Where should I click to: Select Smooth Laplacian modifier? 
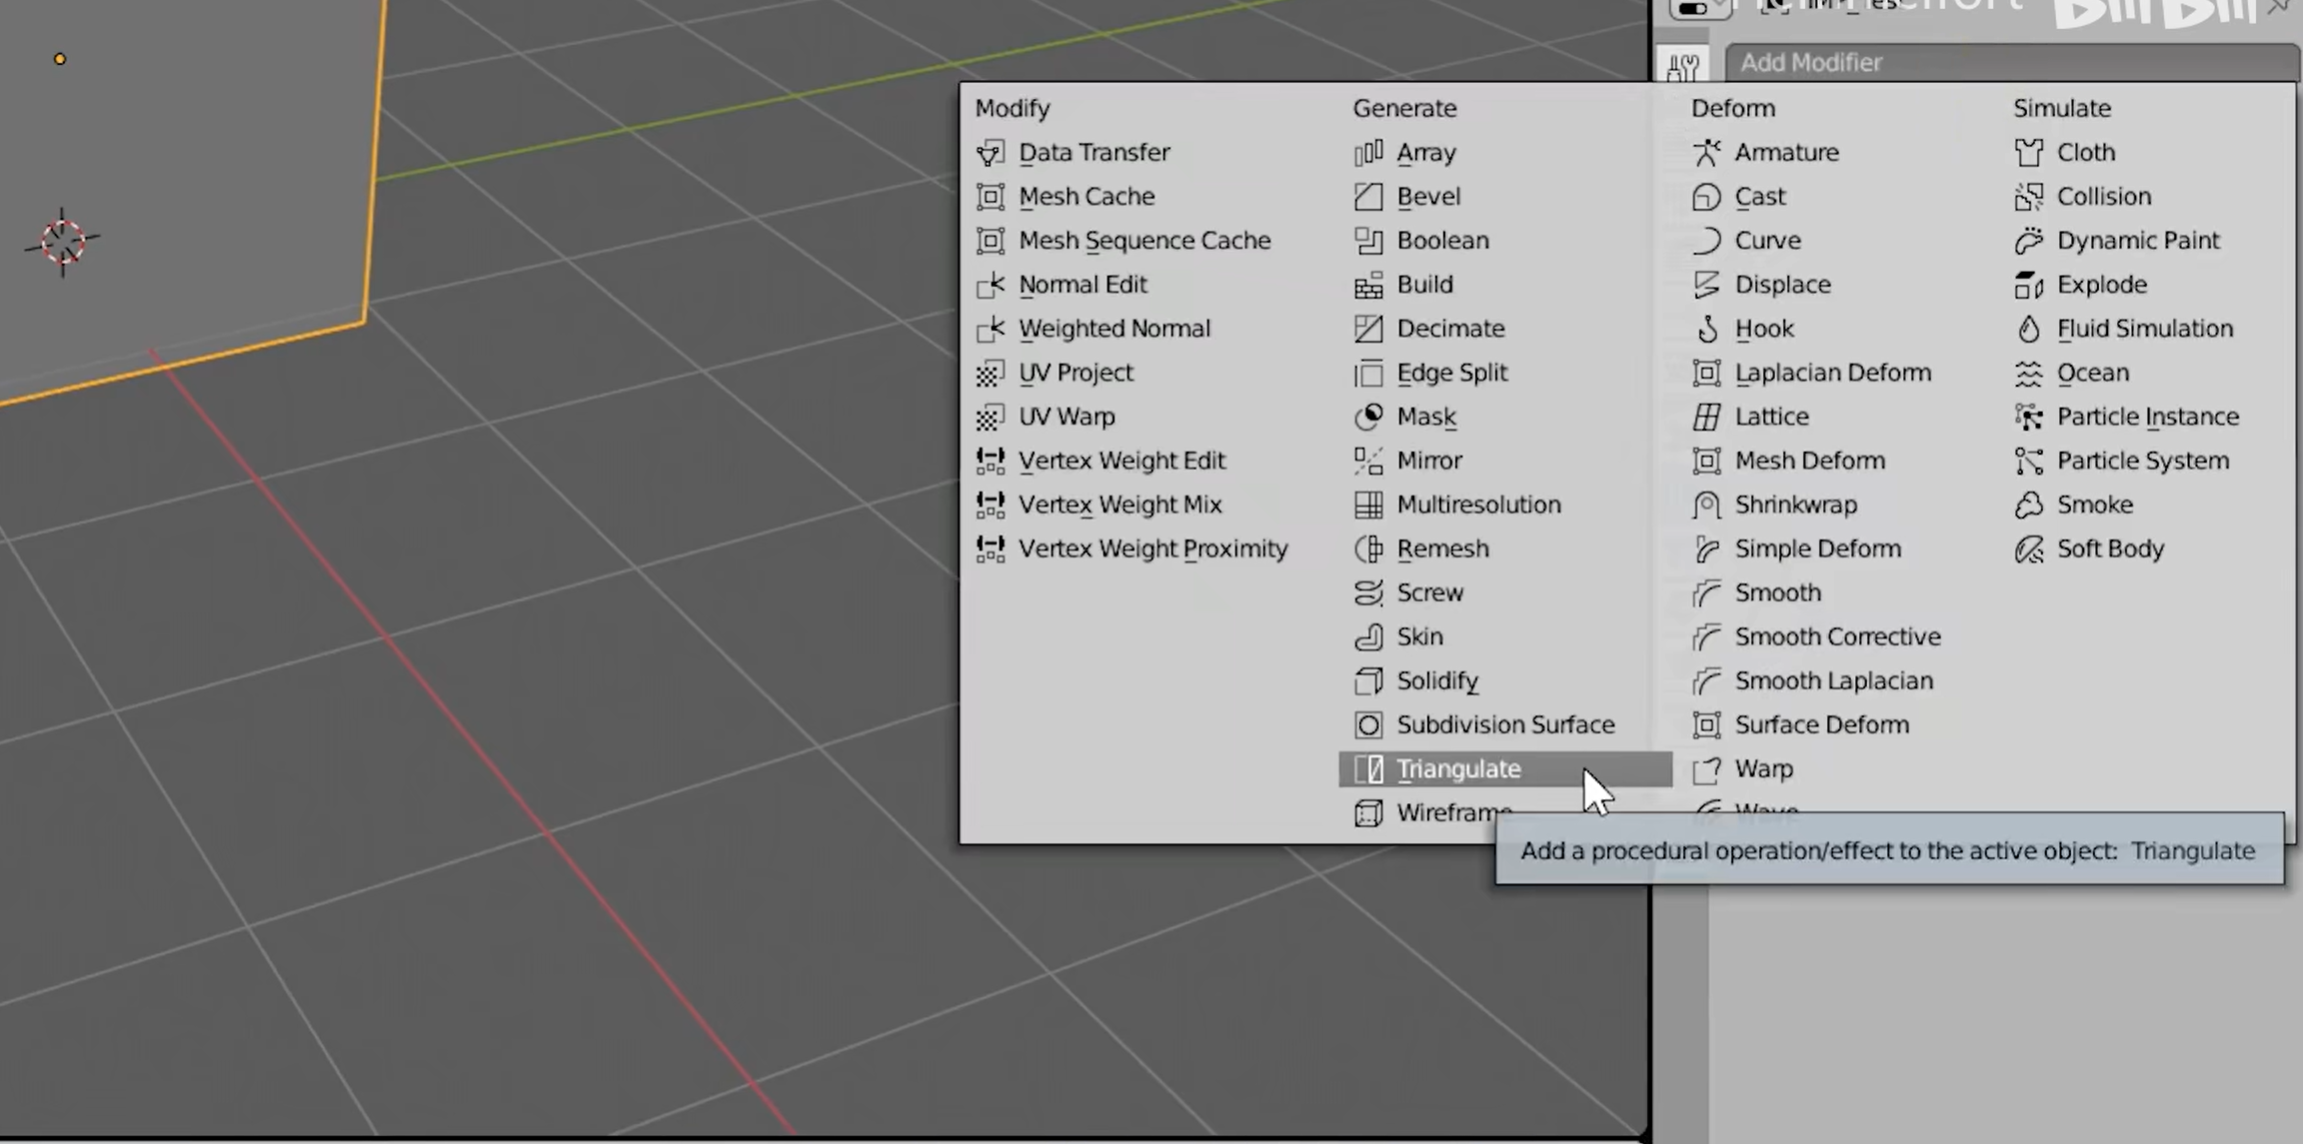pos(1833,680)
